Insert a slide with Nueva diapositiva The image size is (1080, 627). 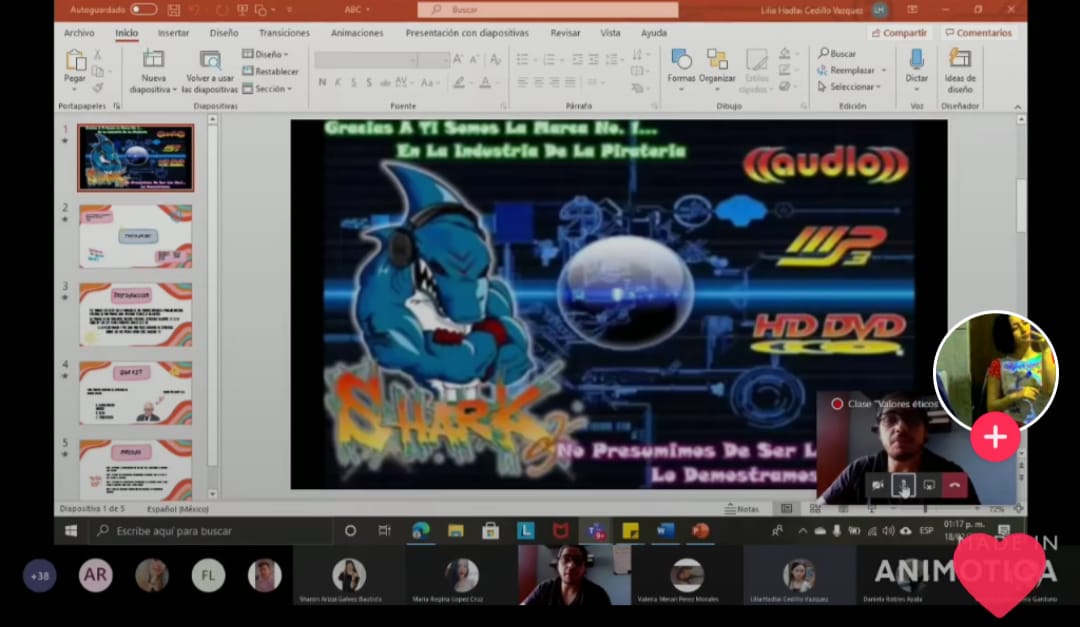coord(153,70)
